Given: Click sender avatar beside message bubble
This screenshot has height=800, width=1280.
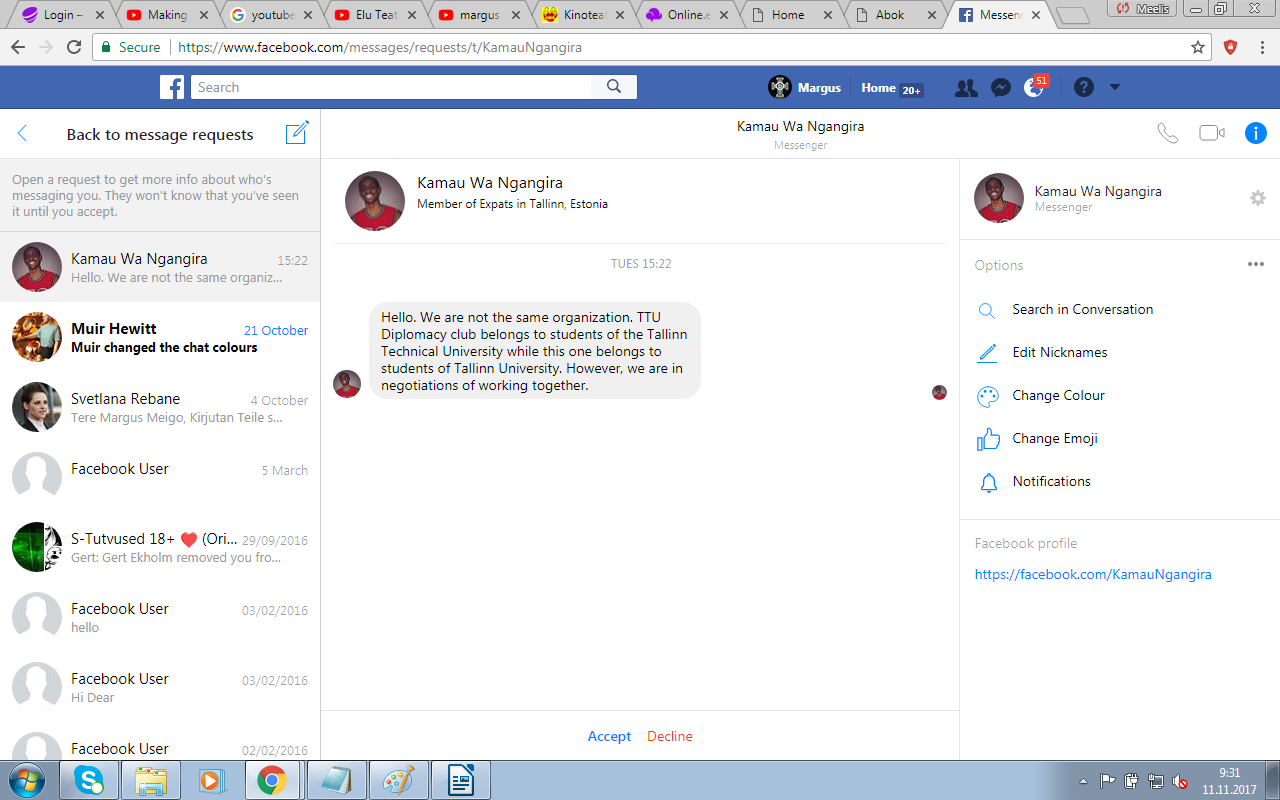Looking at the screenshot, I should [x=347, y=384].
